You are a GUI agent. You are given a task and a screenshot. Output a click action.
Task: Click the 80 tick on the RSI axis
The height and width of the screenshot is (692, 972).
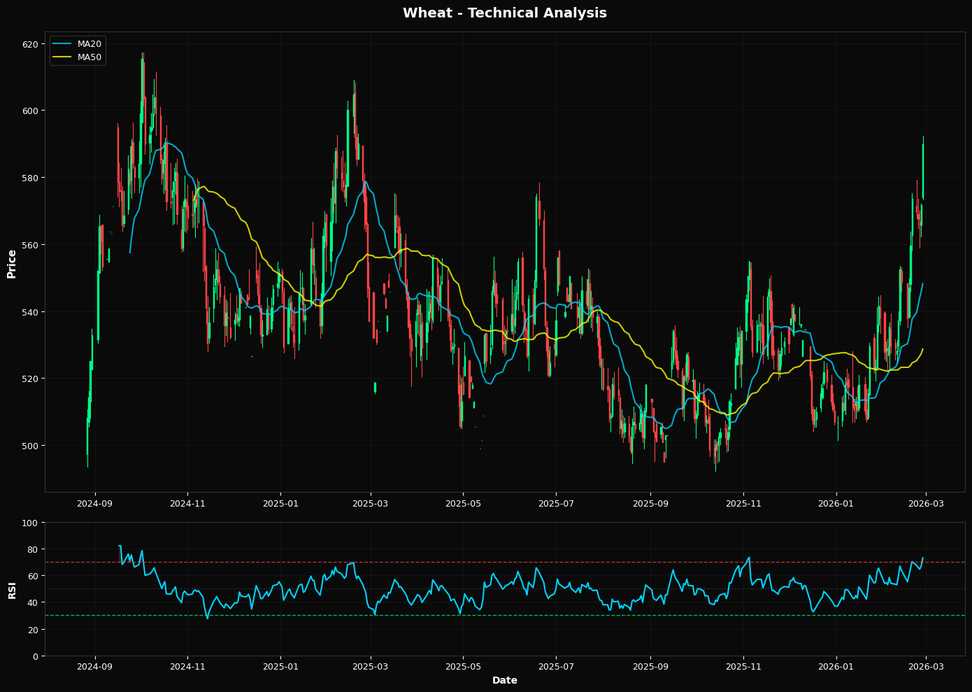(x=34, y=549)
